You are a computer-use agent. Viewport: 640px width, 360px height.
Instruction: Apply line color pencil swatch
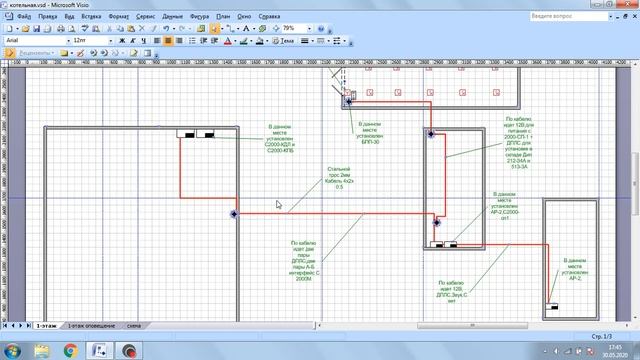click(244, 40)
